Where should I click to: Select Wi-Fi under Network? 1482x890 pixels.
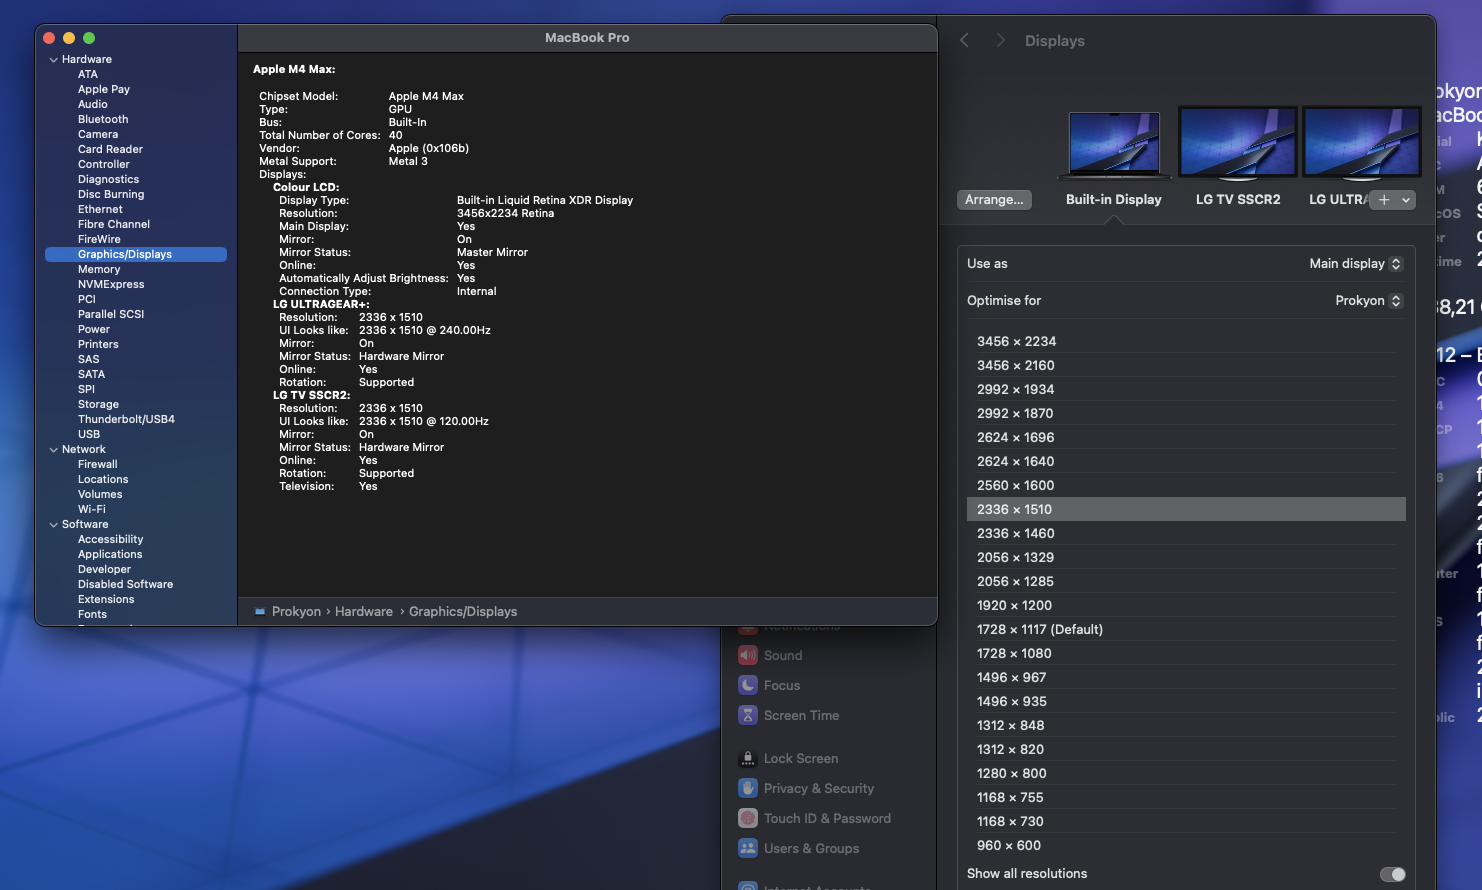[x=92, y=509]
